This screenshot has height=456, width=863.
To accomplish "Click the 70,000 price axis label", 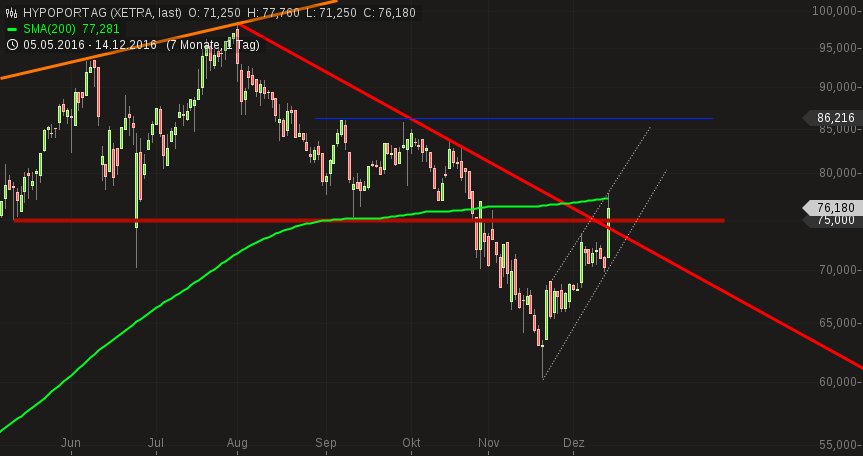I will [839, 270].
